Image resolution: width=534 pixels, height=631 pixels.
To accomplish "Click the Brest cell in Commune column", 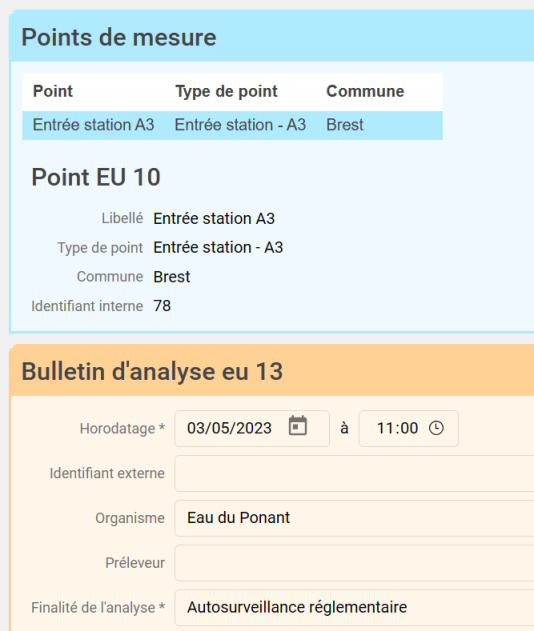I will click(x=344, y=125).
